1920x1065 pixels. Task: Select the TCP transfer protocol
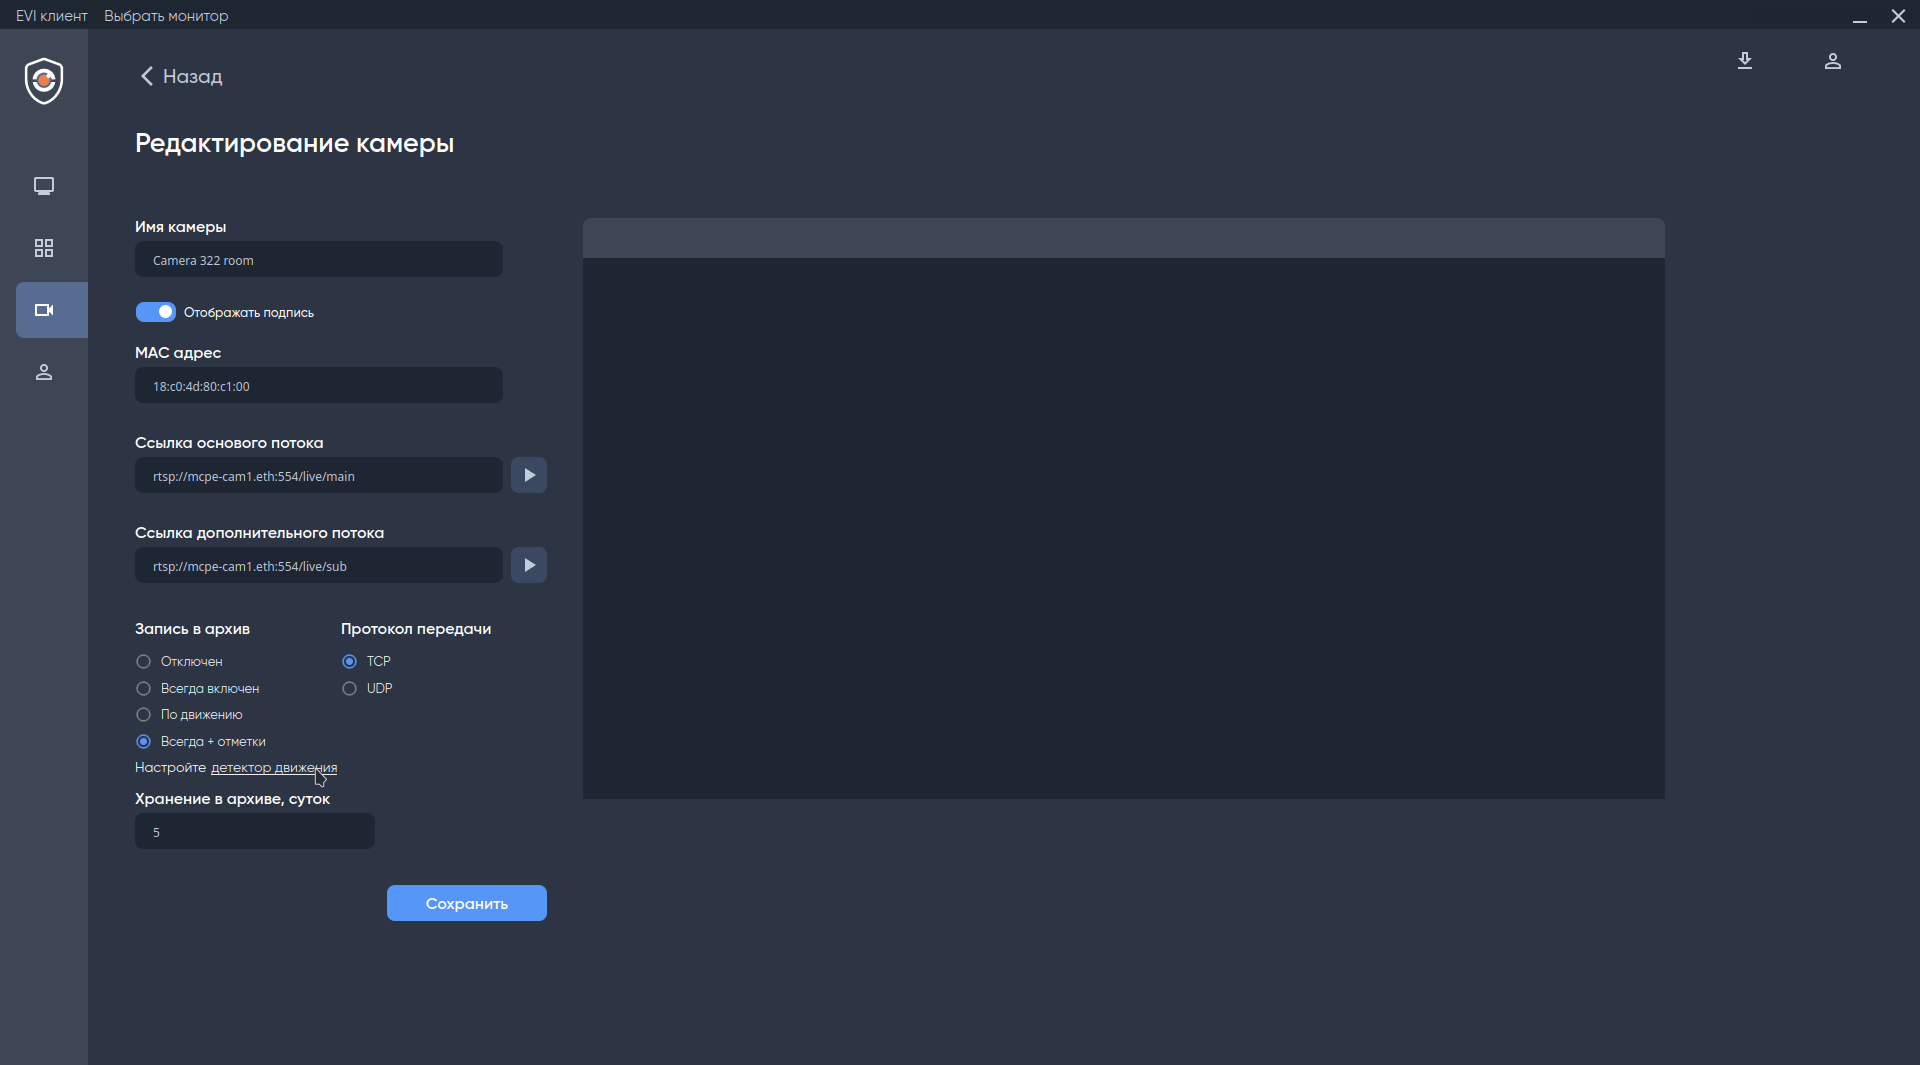pyautogui.click(x=366, y=661)
